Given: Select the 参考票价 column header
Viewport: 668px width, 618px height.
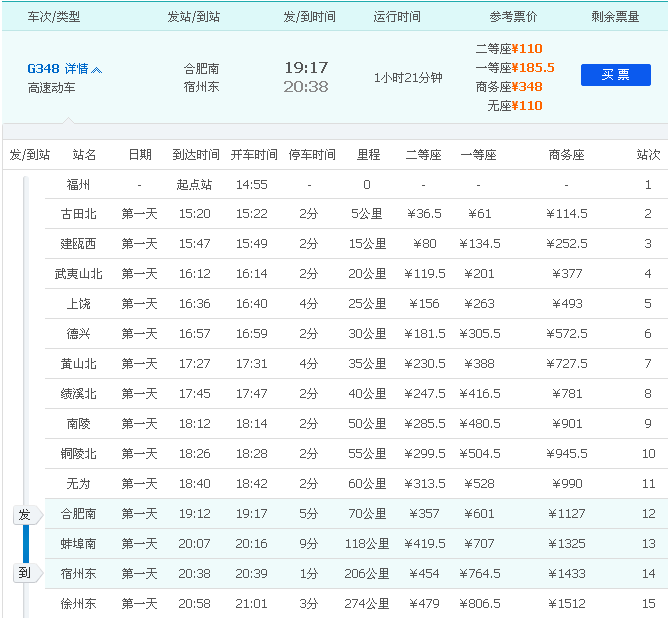Looking at the screenshot, I should (x=513, y=17).
